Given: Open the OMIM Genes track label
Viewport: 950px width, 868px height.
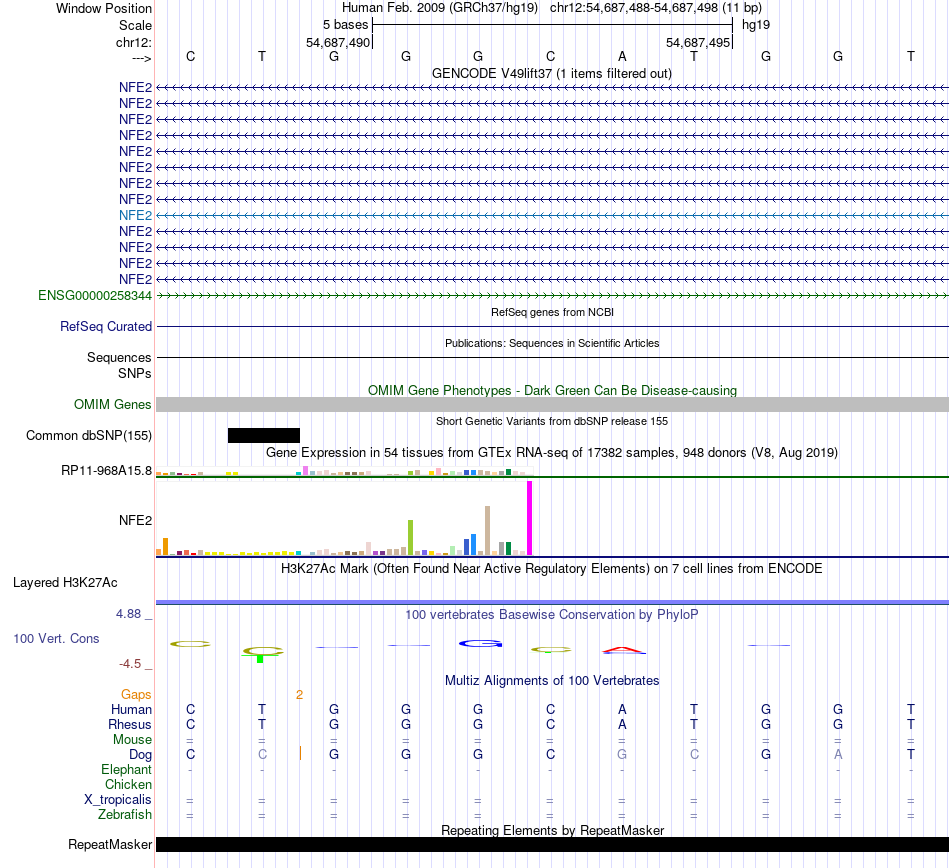Looking at the screenshot, I should pyautogui.click(x=112, y=404).
